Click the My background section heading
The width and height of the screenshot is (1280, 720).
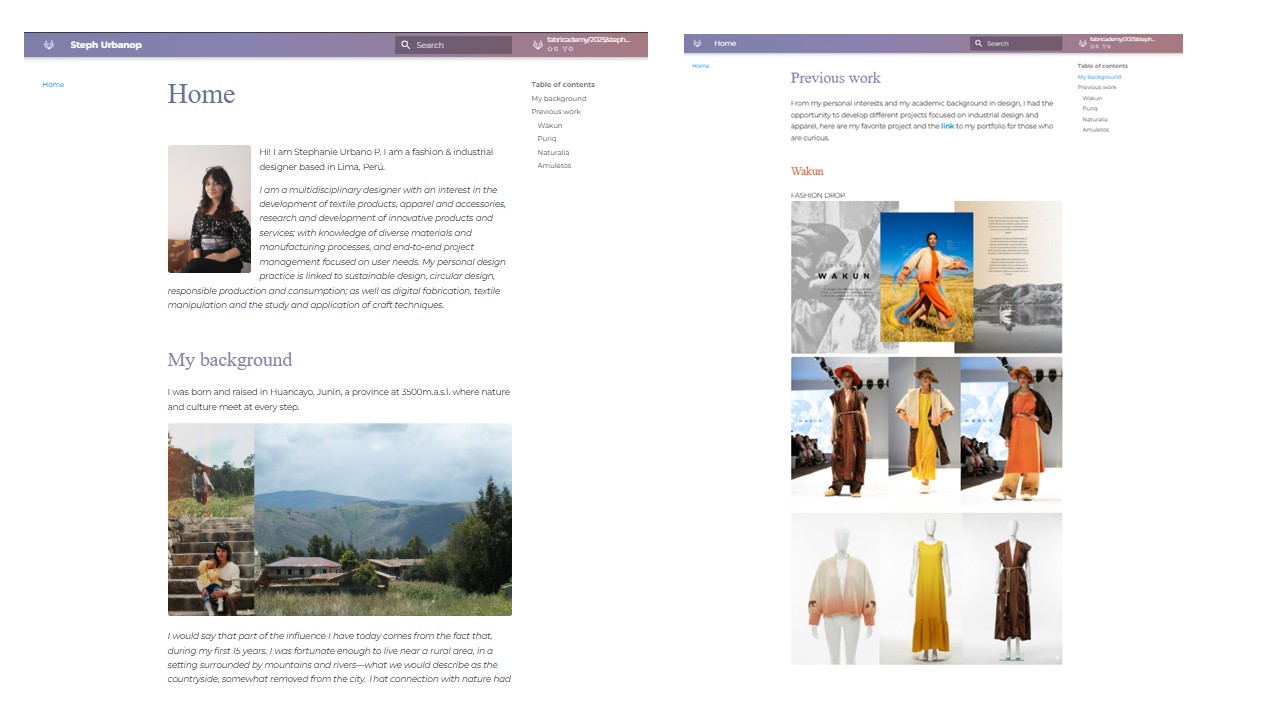point(230,360)
